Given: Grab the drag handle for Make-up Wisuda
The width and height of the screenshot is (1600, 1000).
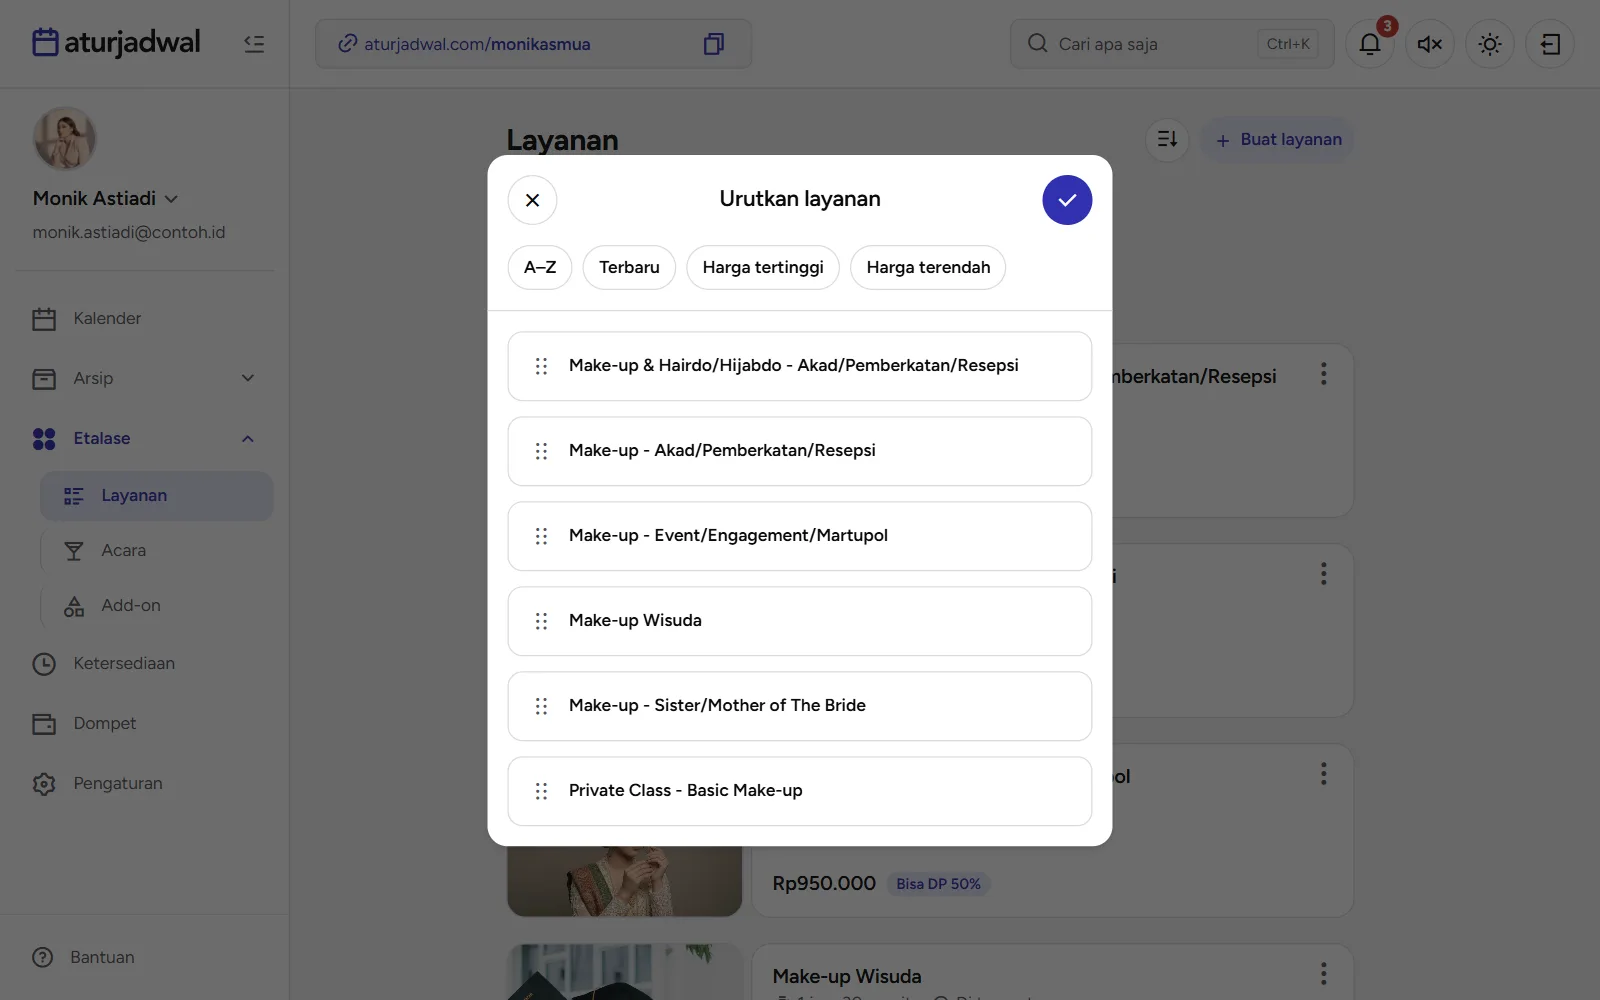Looking at the screenshot, I should (541, 621).
